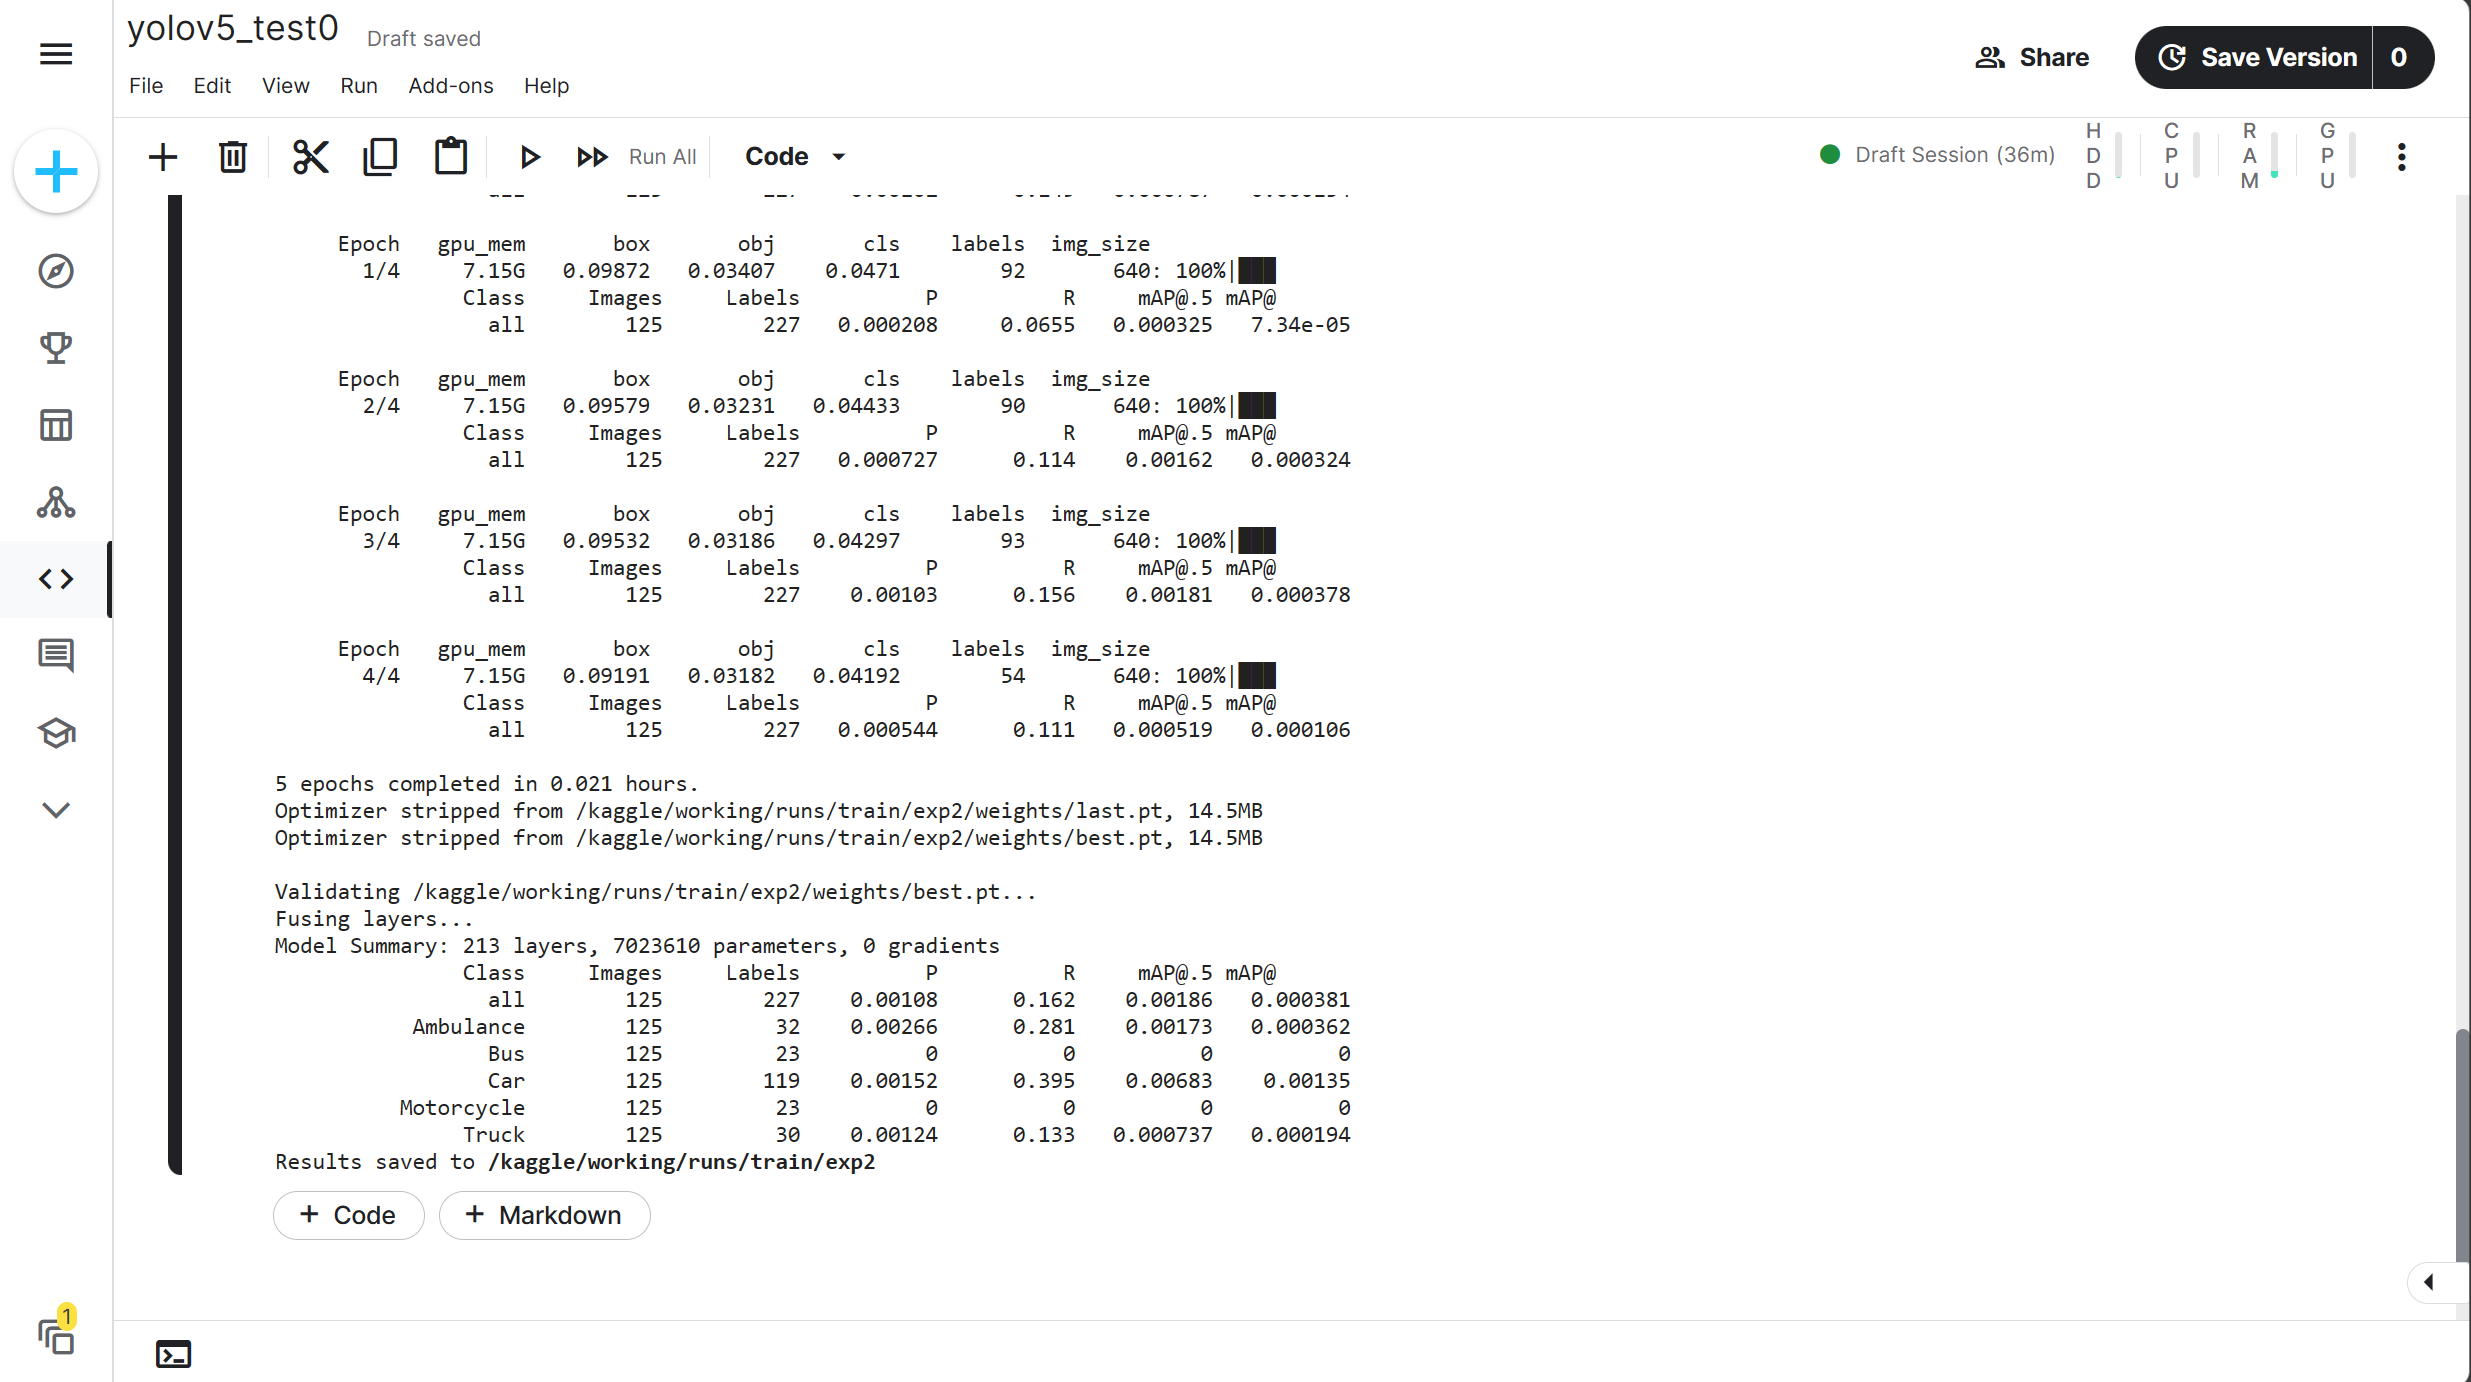
Task: Open the File menu
Action: pos(146,85)
